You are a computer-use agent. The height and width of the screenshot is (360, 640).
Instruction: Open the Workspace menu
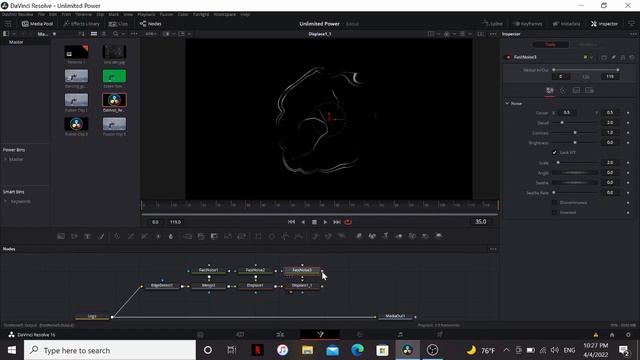pos(224,14)
